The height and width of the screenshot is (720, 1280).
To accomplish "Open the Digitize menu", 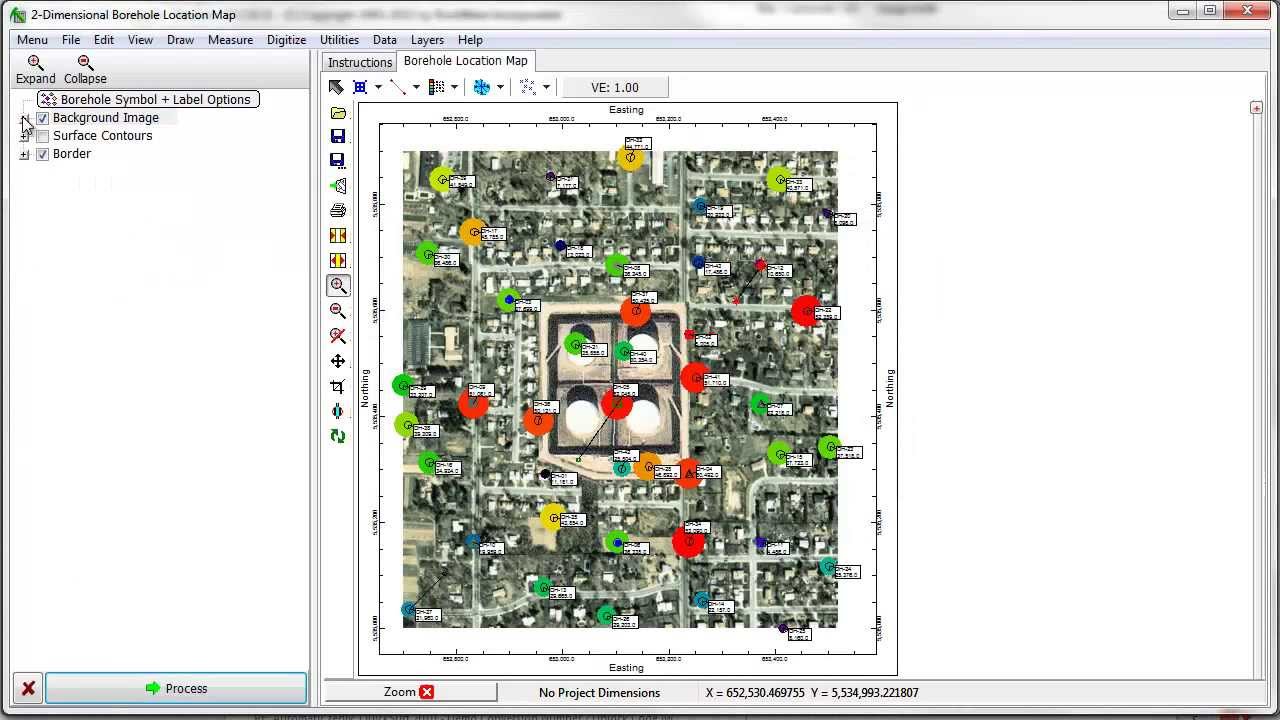I will [287, 40].
